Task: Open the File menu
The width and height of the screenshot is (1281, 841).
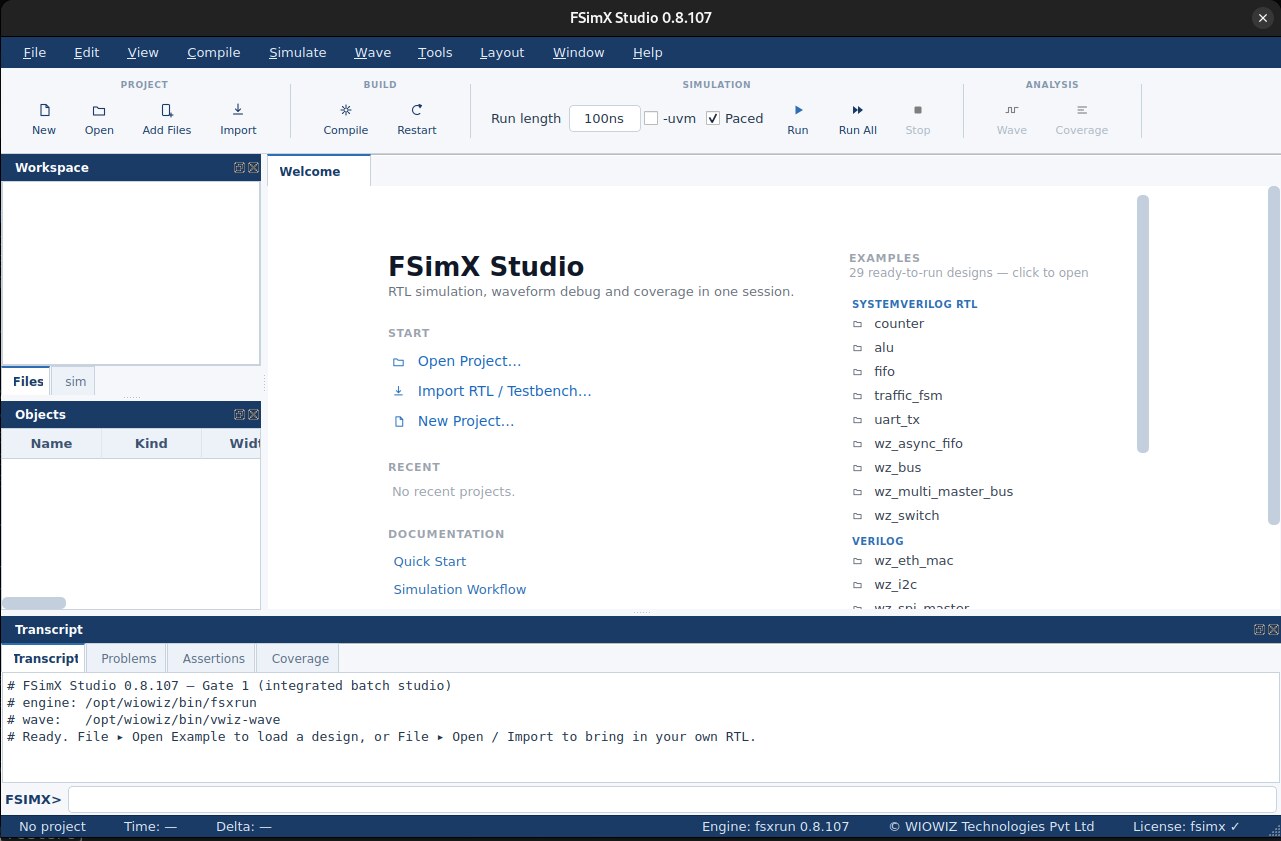Action: point(34,52)
